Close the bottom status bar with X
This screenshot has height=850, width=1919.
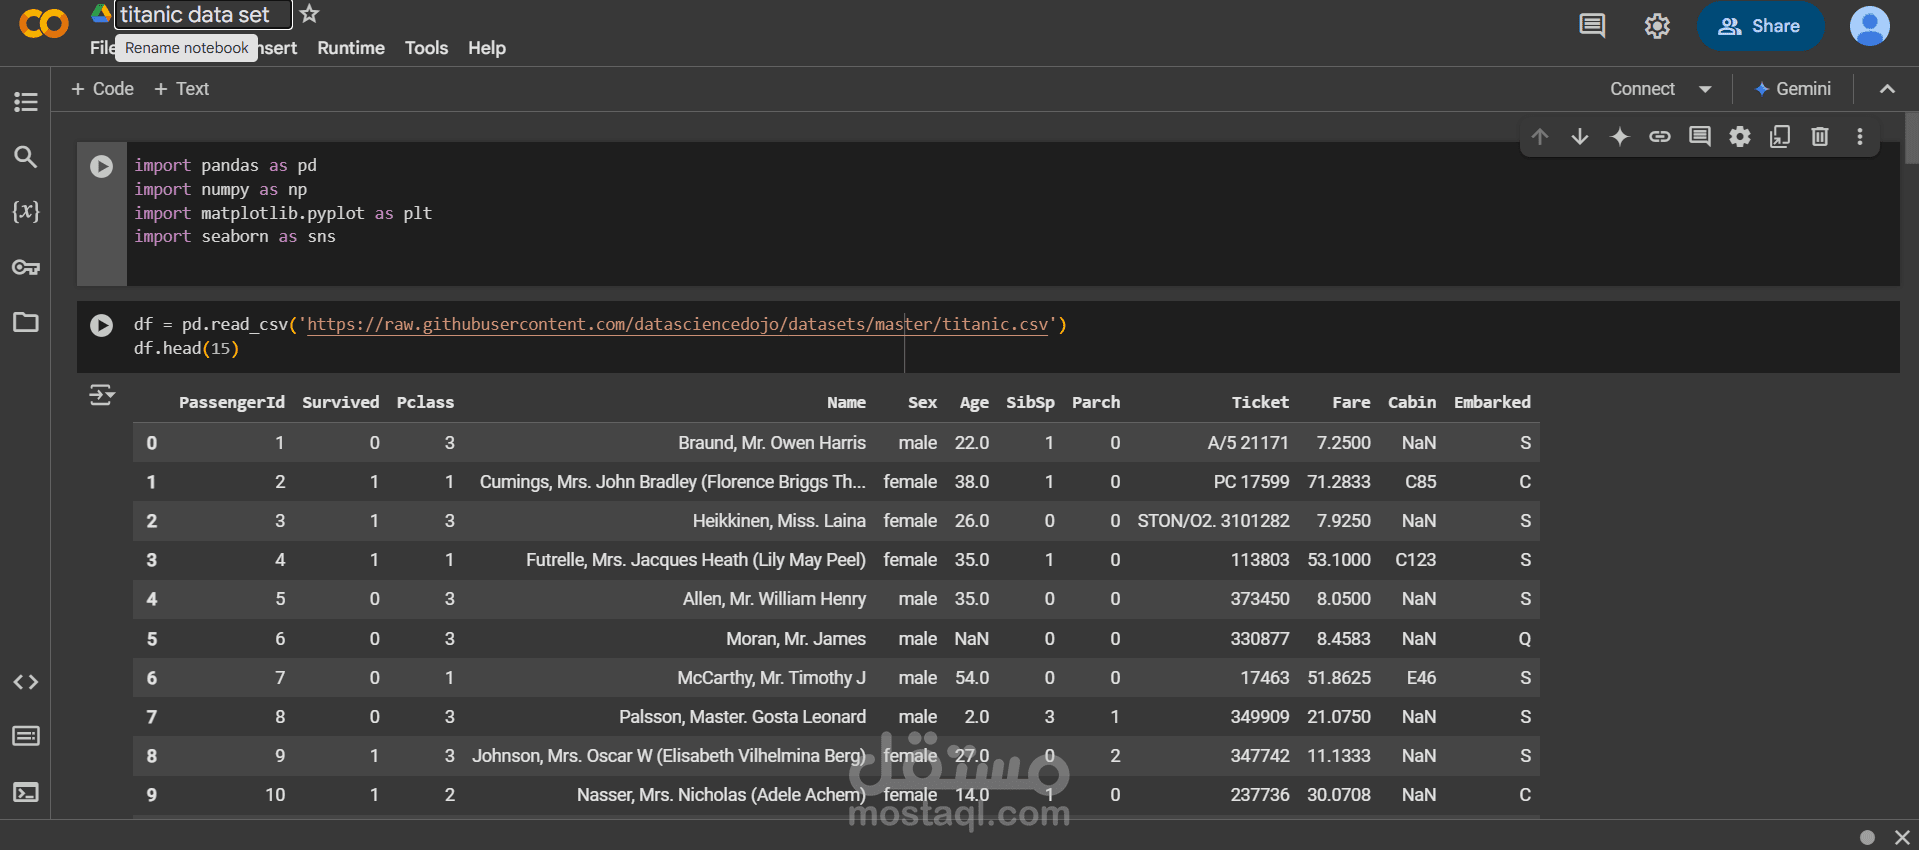point(1902,837)
